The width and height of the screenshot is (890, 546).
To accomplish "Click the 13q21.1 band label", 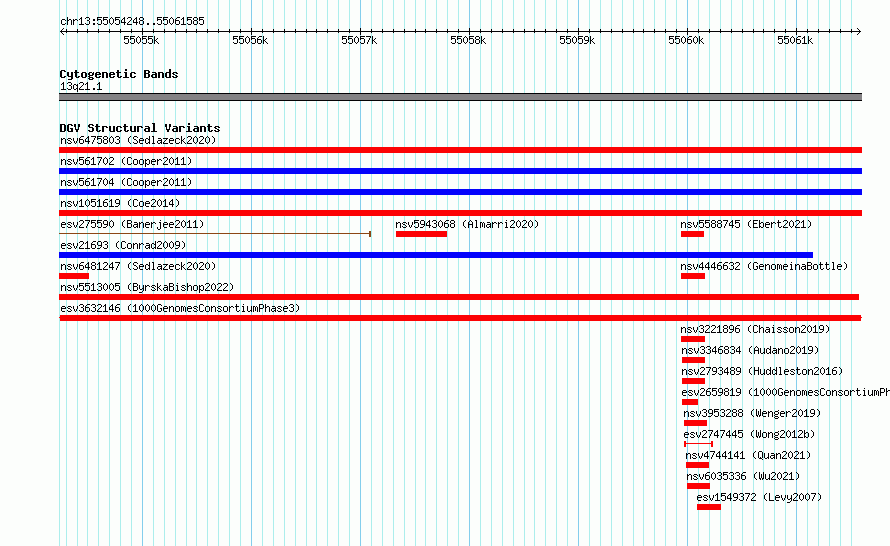I will click(81, 86).
